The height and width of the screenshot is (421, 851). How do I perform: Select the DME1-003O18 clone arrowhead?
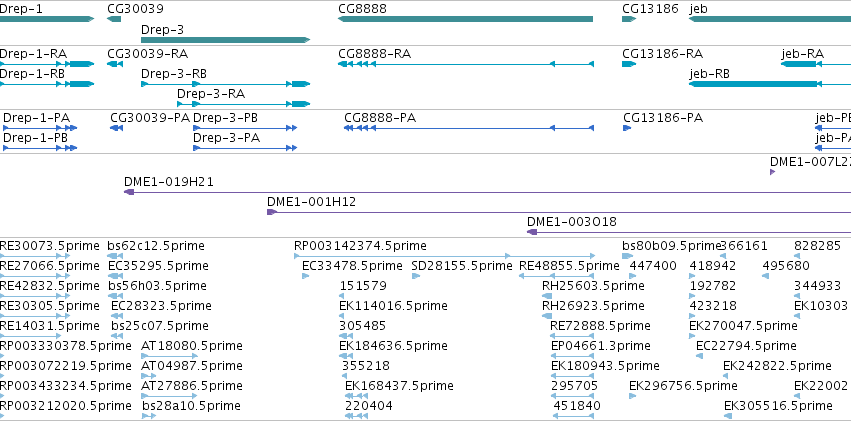(x=532, y=232)
